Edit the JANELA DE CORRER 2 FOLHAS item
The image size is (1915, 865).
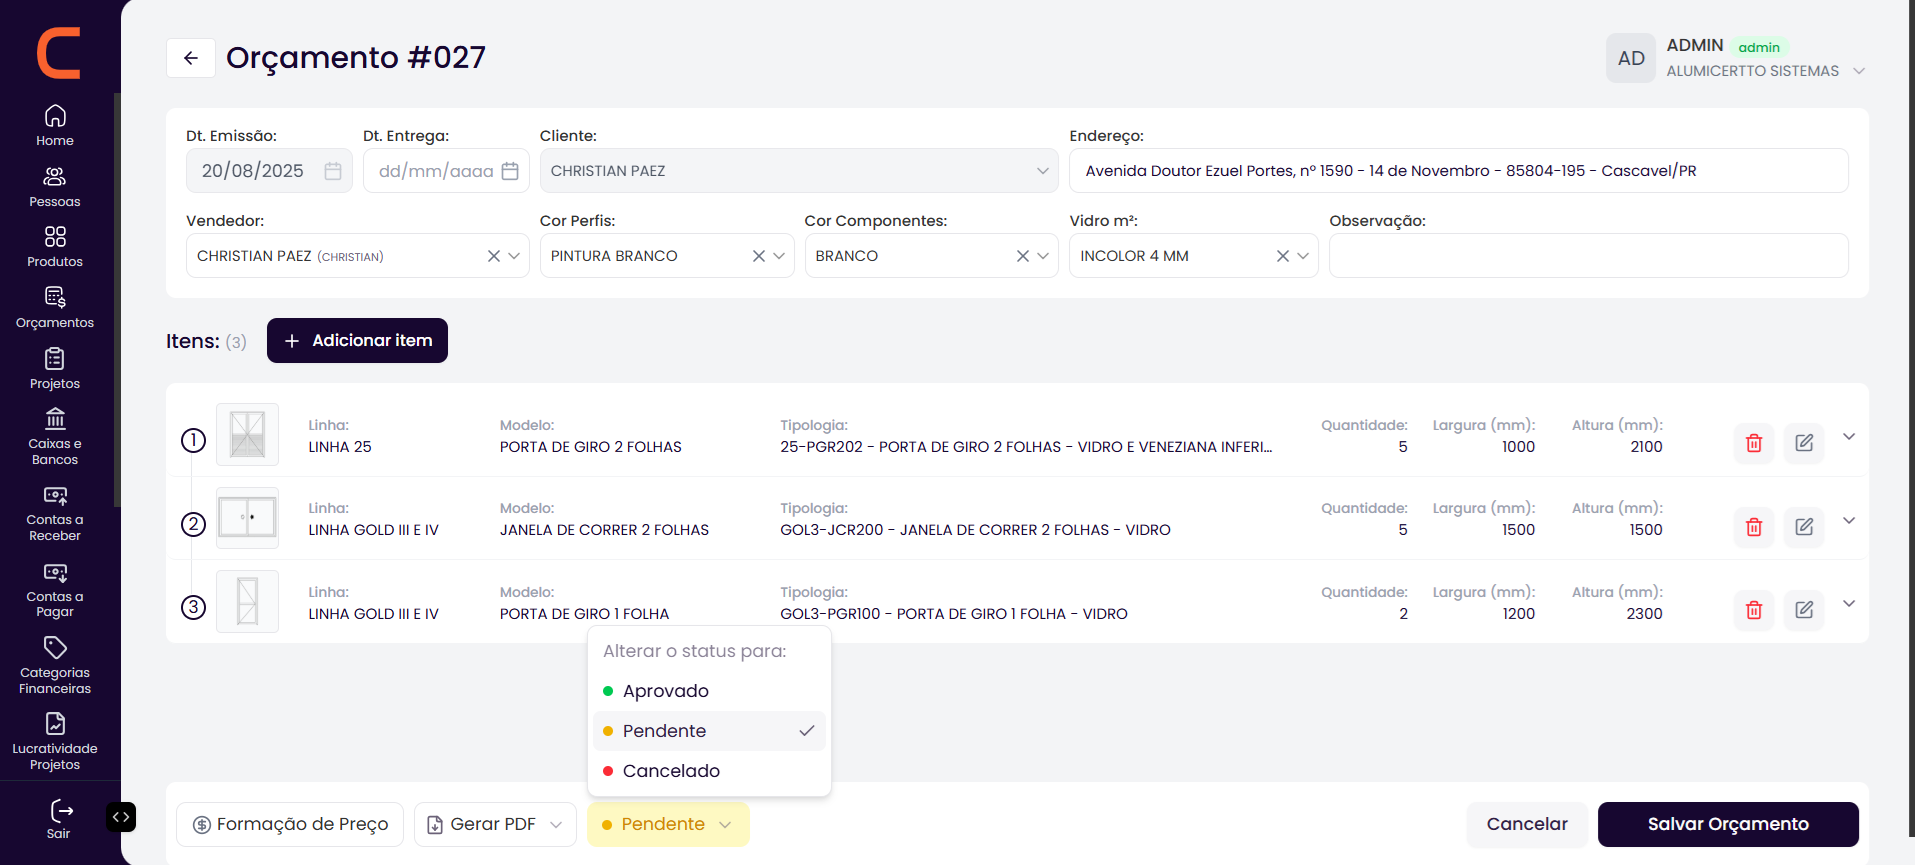point(1803,527)
